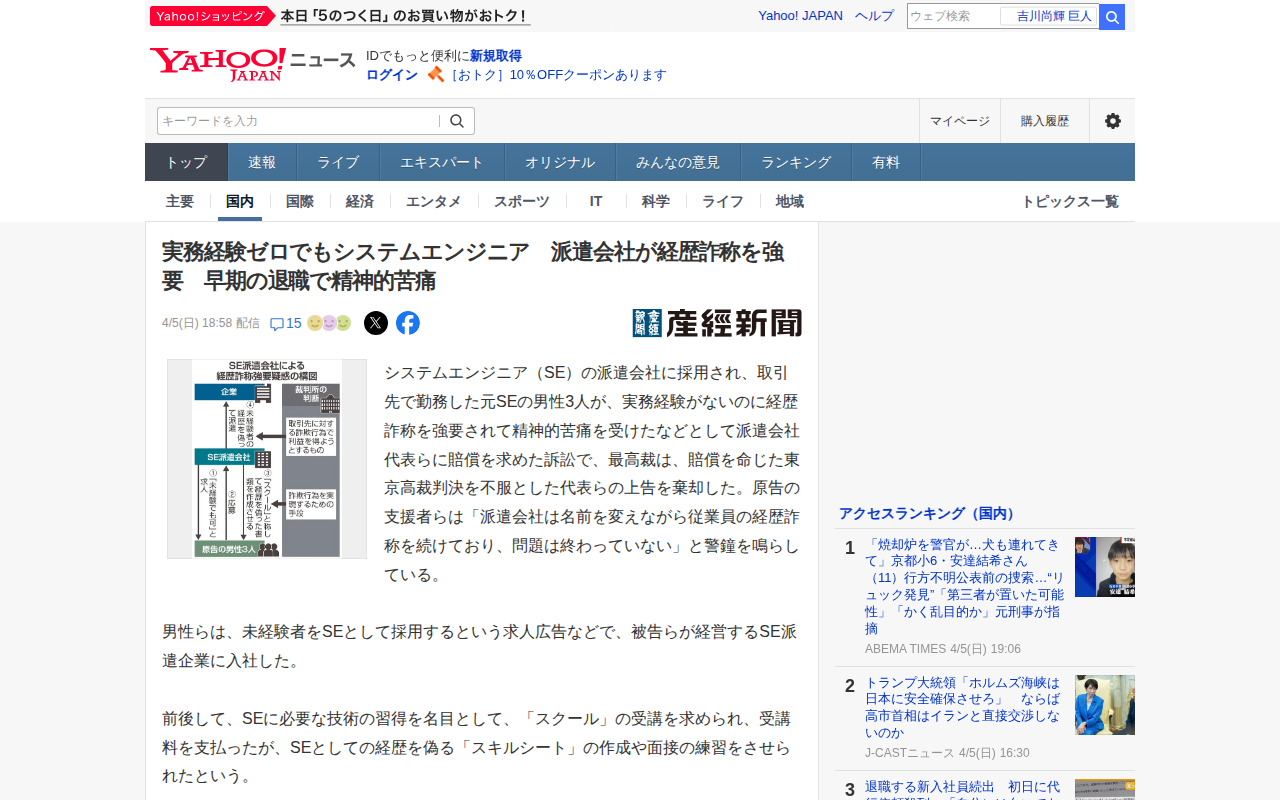
Task: Open the みんなの意見 tab
Action: pos(678,162)
